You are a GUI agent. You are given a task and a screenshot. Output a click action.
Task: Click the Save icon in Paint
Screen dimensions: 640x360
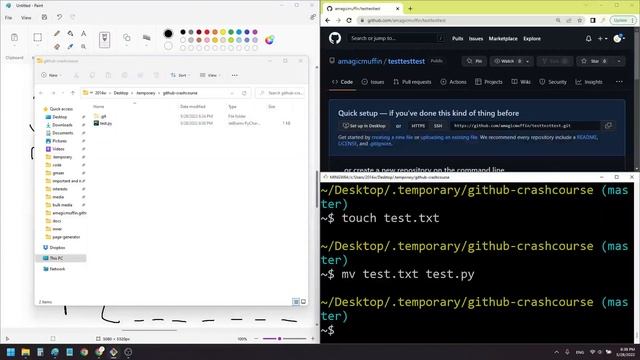[x=44, y=17]
